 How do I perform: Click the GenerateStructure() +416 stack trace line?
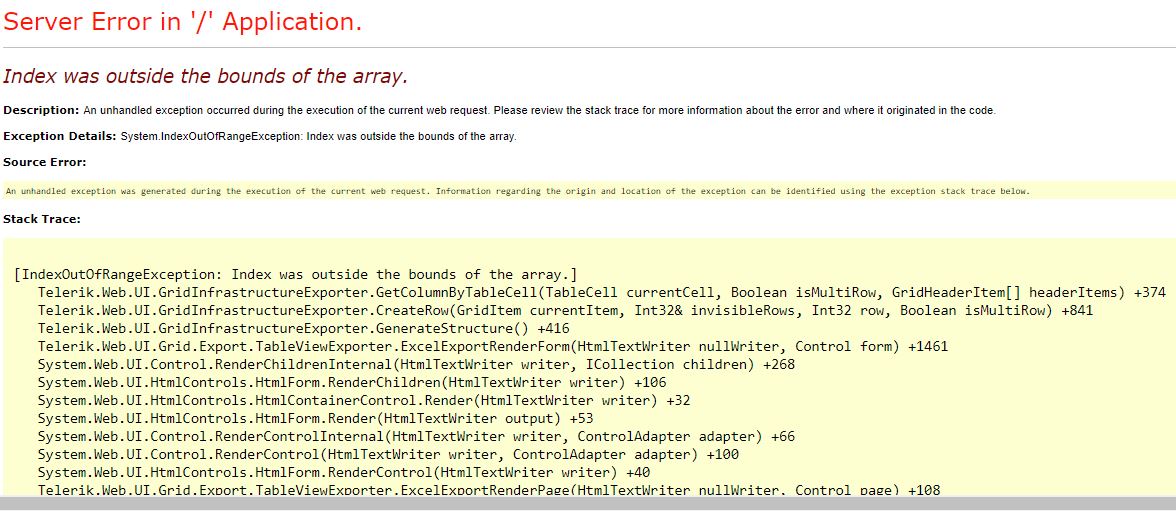[x=302, y=328]
